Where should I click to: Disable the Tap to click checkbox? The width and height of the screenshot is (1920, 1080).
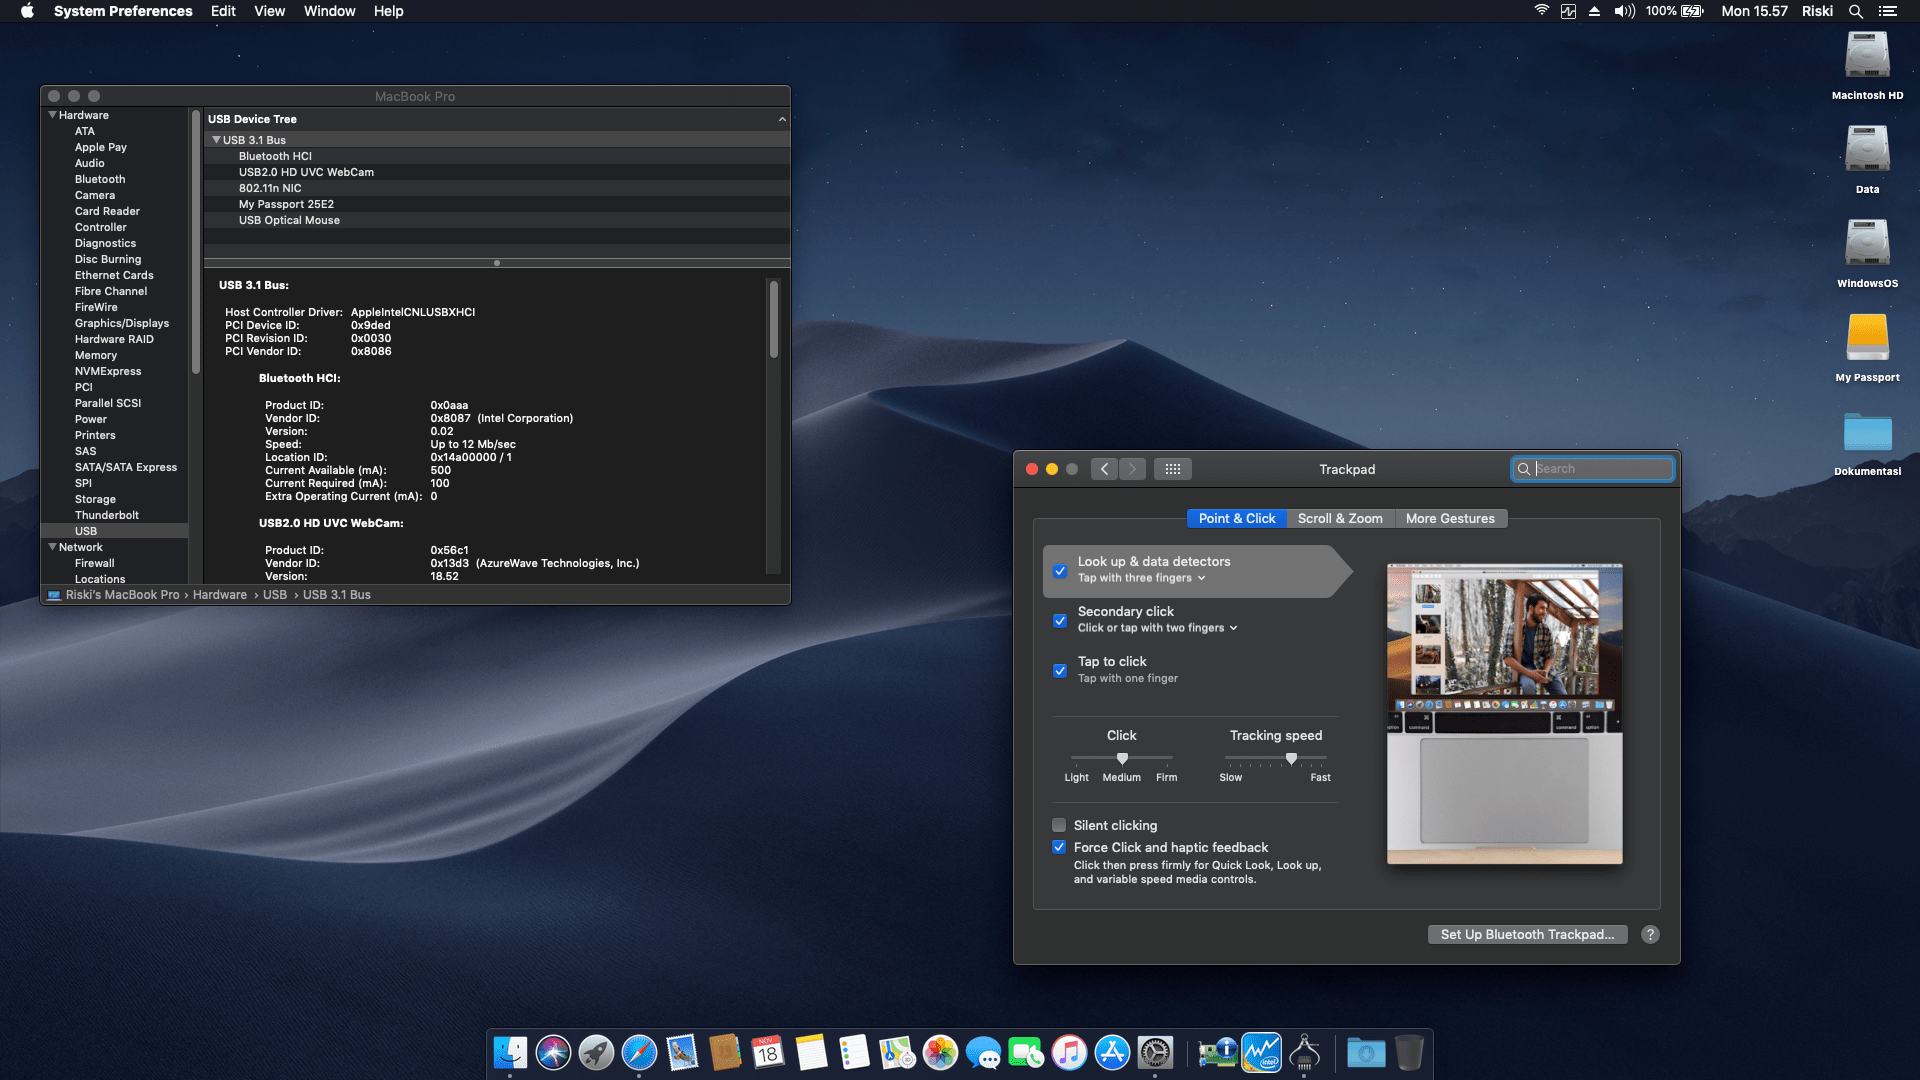[x=1060, y=670]
